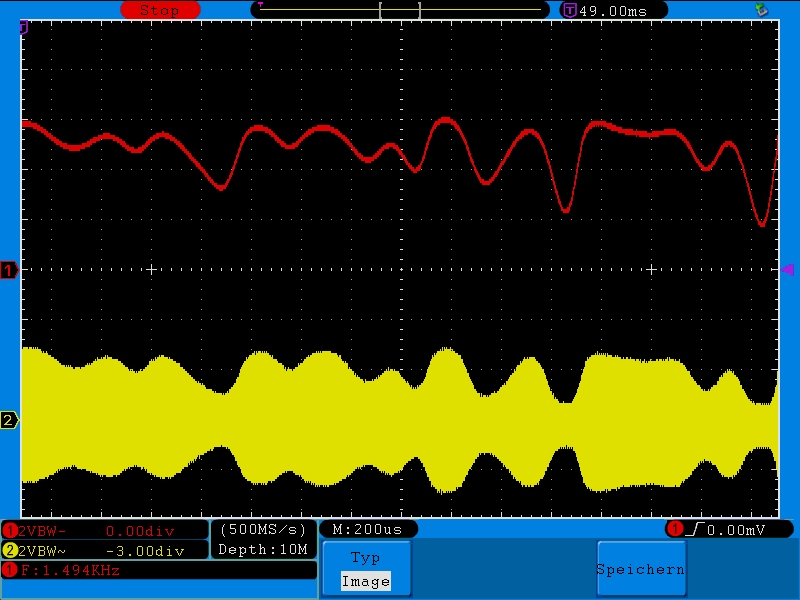Image resolution: width=800 pixels, height=600 pixels.
Task: Select the Image type value
Action: 365,581
